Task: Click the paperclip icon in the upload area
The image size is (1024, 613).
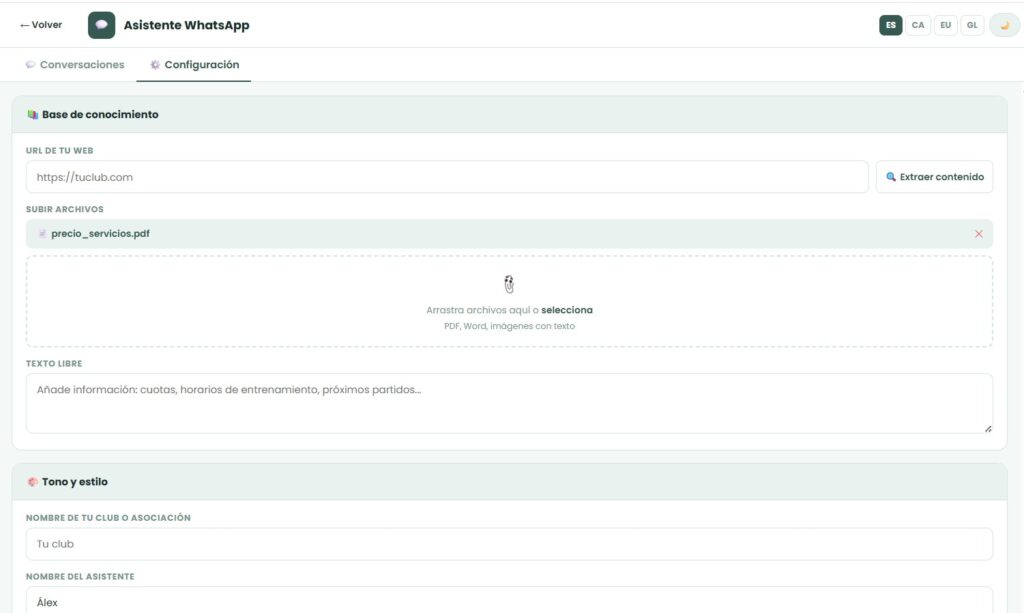Action: (509, 284)
